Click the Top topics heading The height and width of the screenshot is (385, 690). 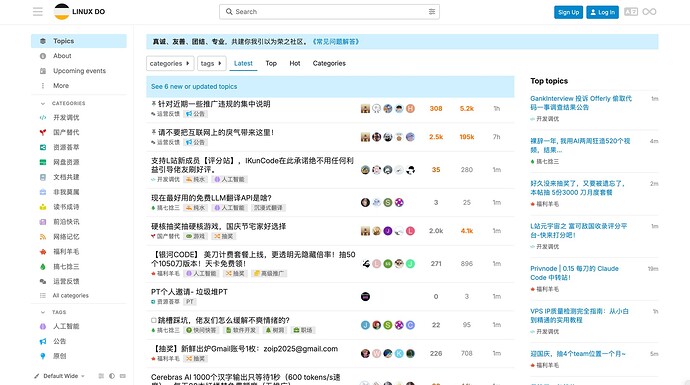(x=549, y=81)
